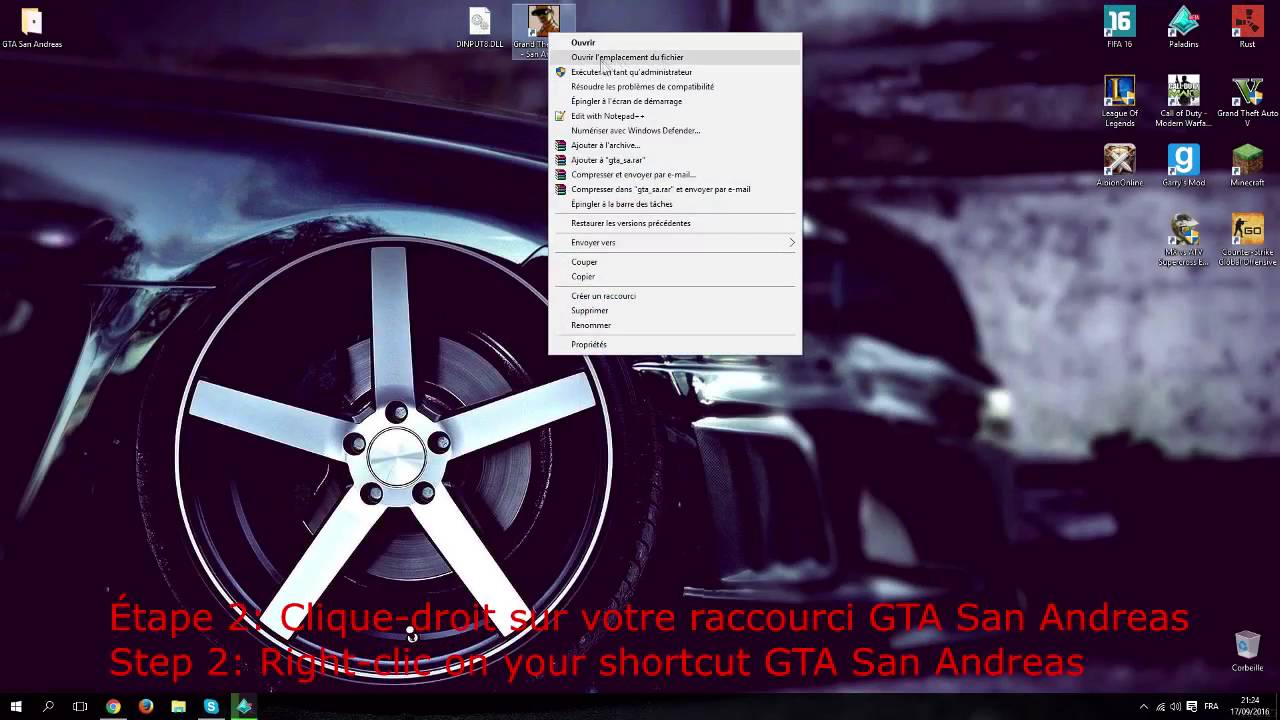Viewport: 1280px width, 720px height.
Task: Choose Numériser avec Windows Defender
Action: click(675, 131)
